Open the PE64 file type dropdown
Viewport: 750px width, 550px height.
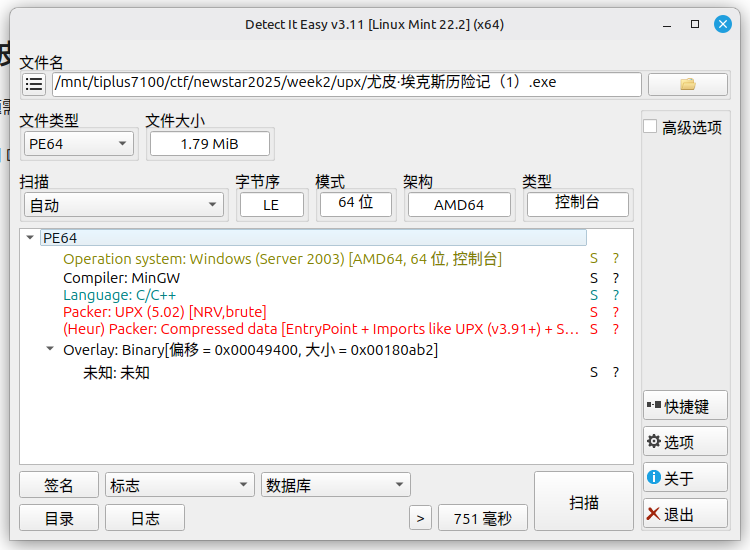(79, 144)
